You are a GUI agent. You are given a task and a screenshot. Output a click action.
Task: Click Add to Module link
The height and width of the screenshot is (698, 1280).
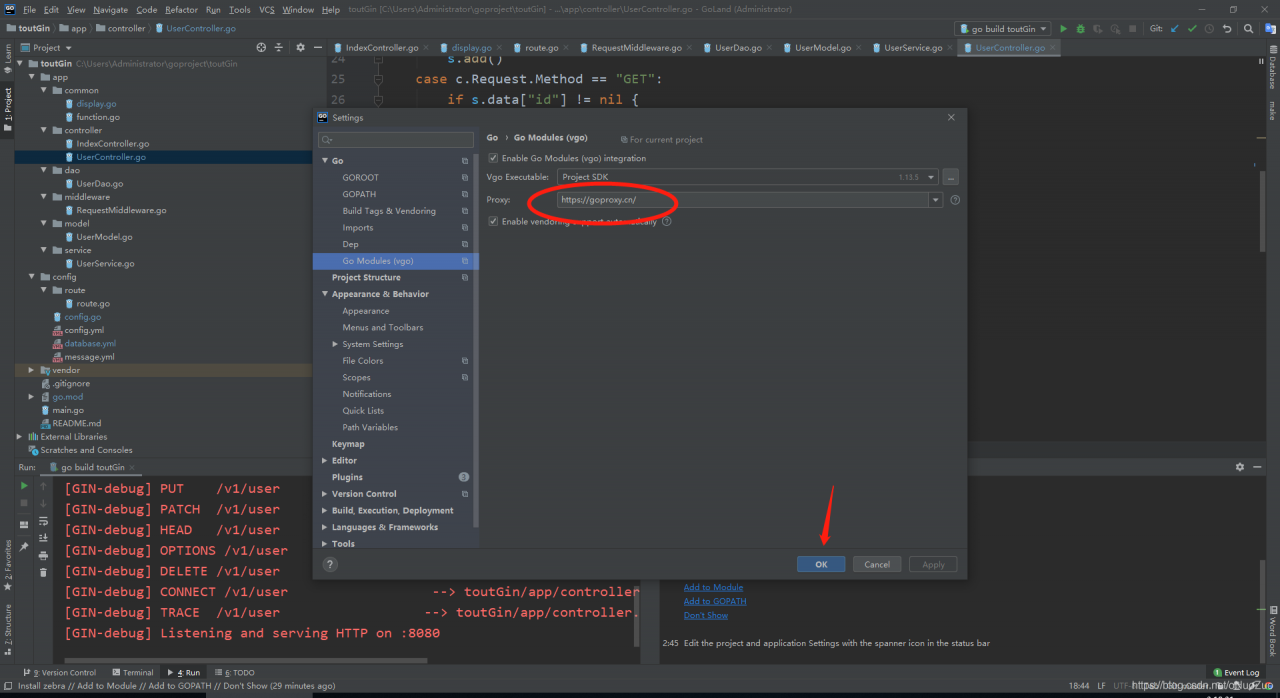[713, 587]
